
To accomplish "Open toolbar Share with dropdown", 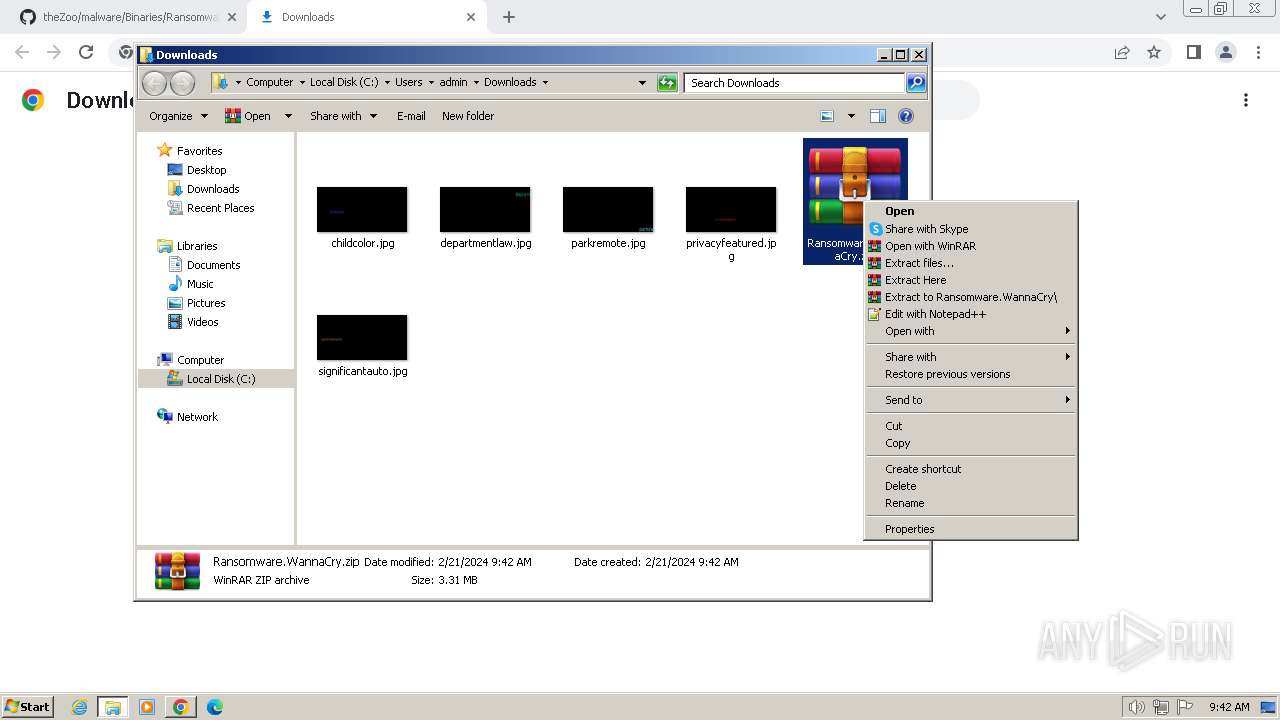I will [x=343, y=116].
